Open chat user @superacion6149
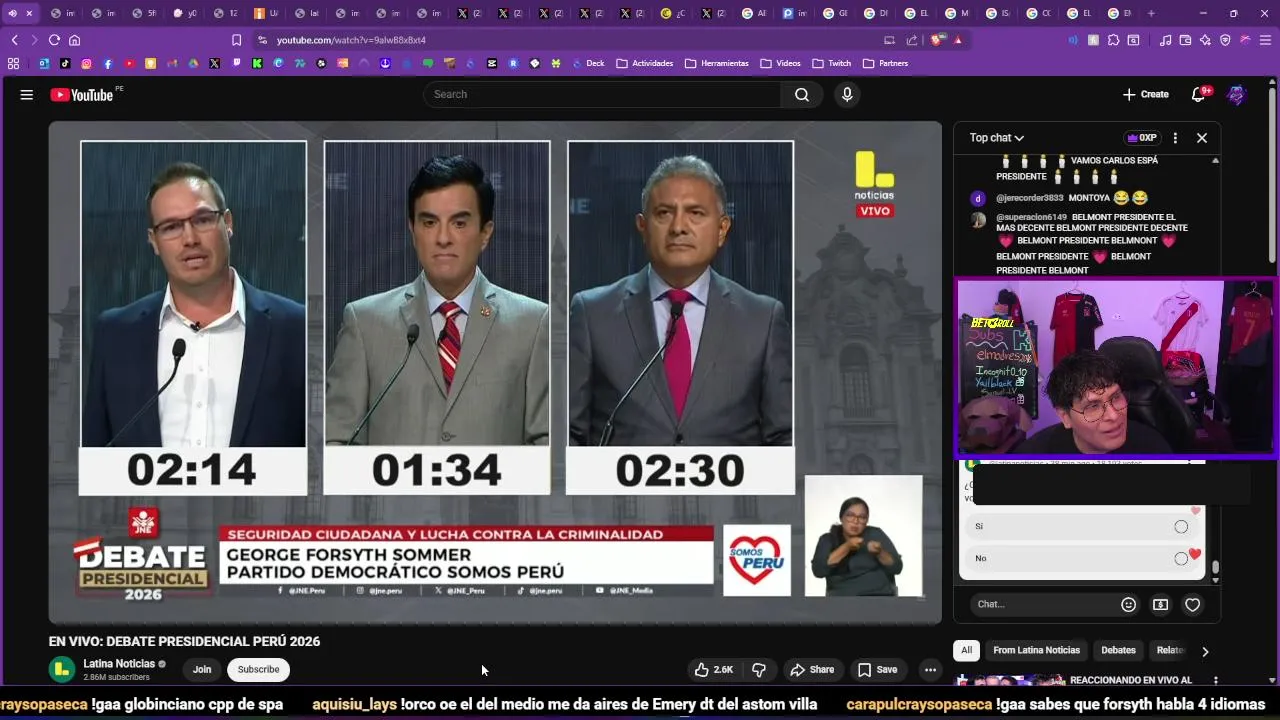1280x720 pixels. click(1031, 217)
